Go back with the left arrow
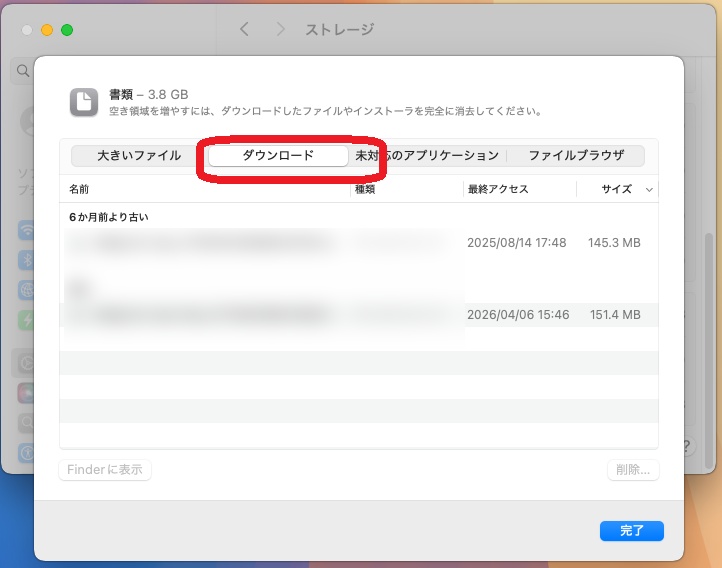This screenshot has height=568, width=722. tap(245, 29)
